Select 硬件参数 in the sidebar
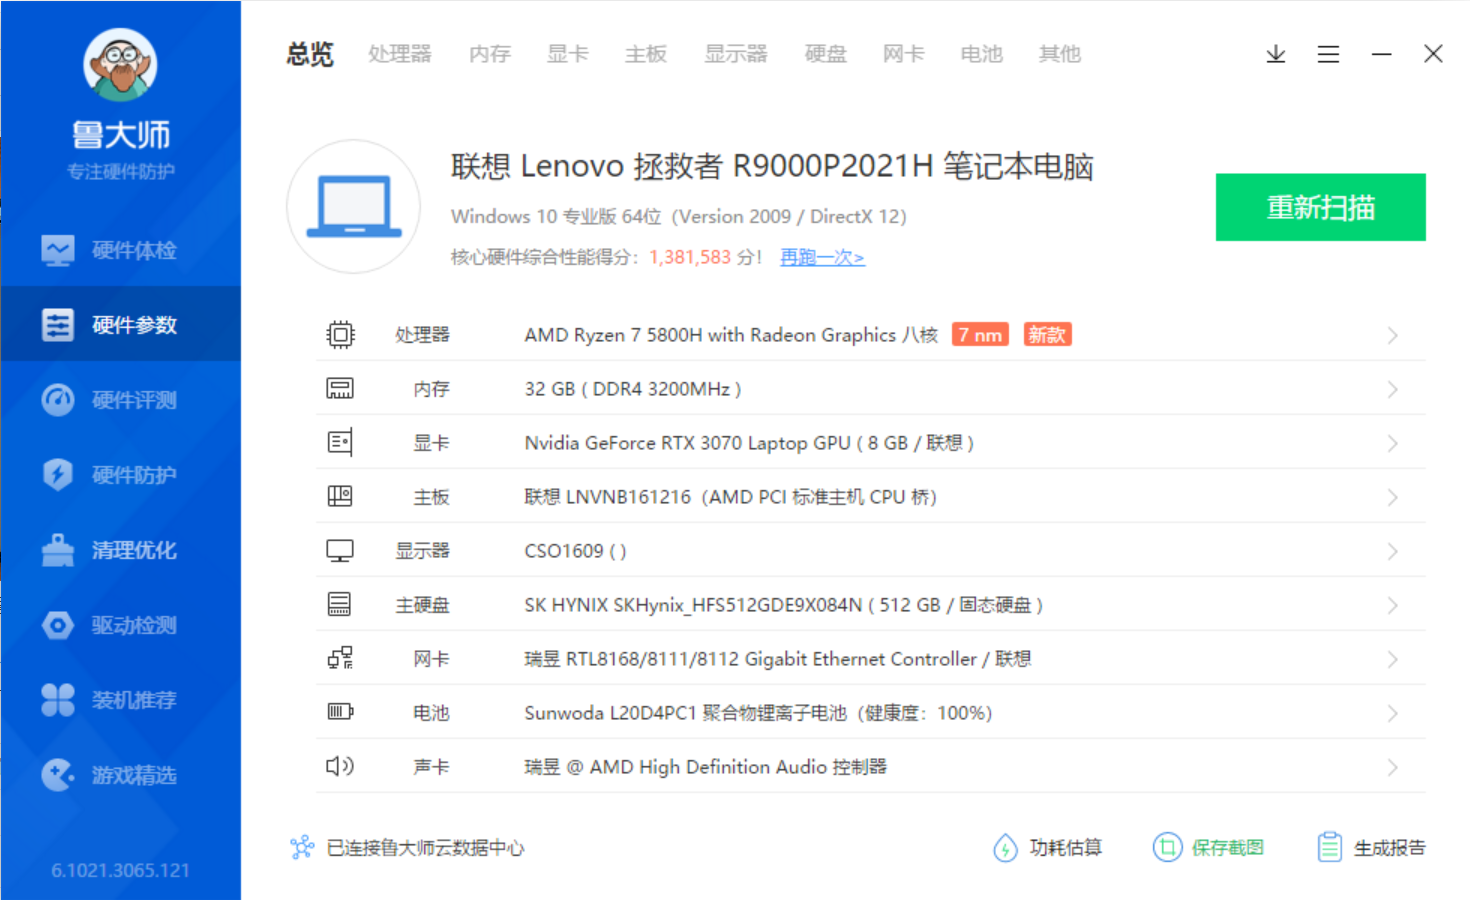This screenshot has width=1470, height=900. 120,325
